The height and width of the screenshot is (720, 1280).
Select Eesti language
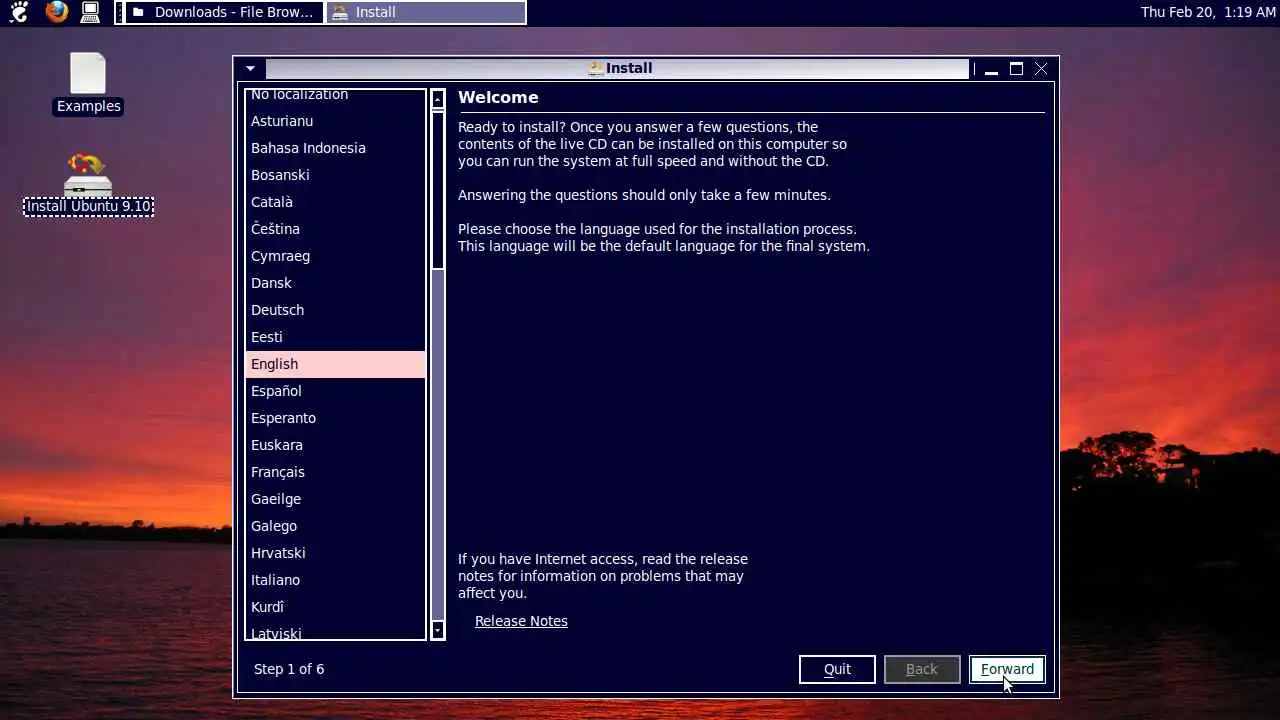click(336, 337)
